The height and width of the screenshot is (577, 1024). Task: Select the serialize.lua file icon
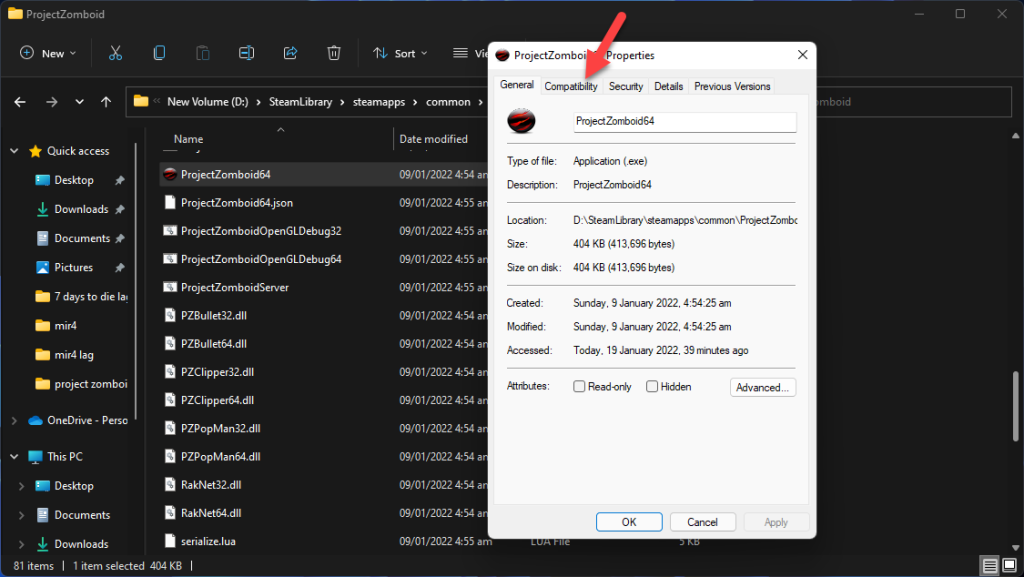click(170, 541)
